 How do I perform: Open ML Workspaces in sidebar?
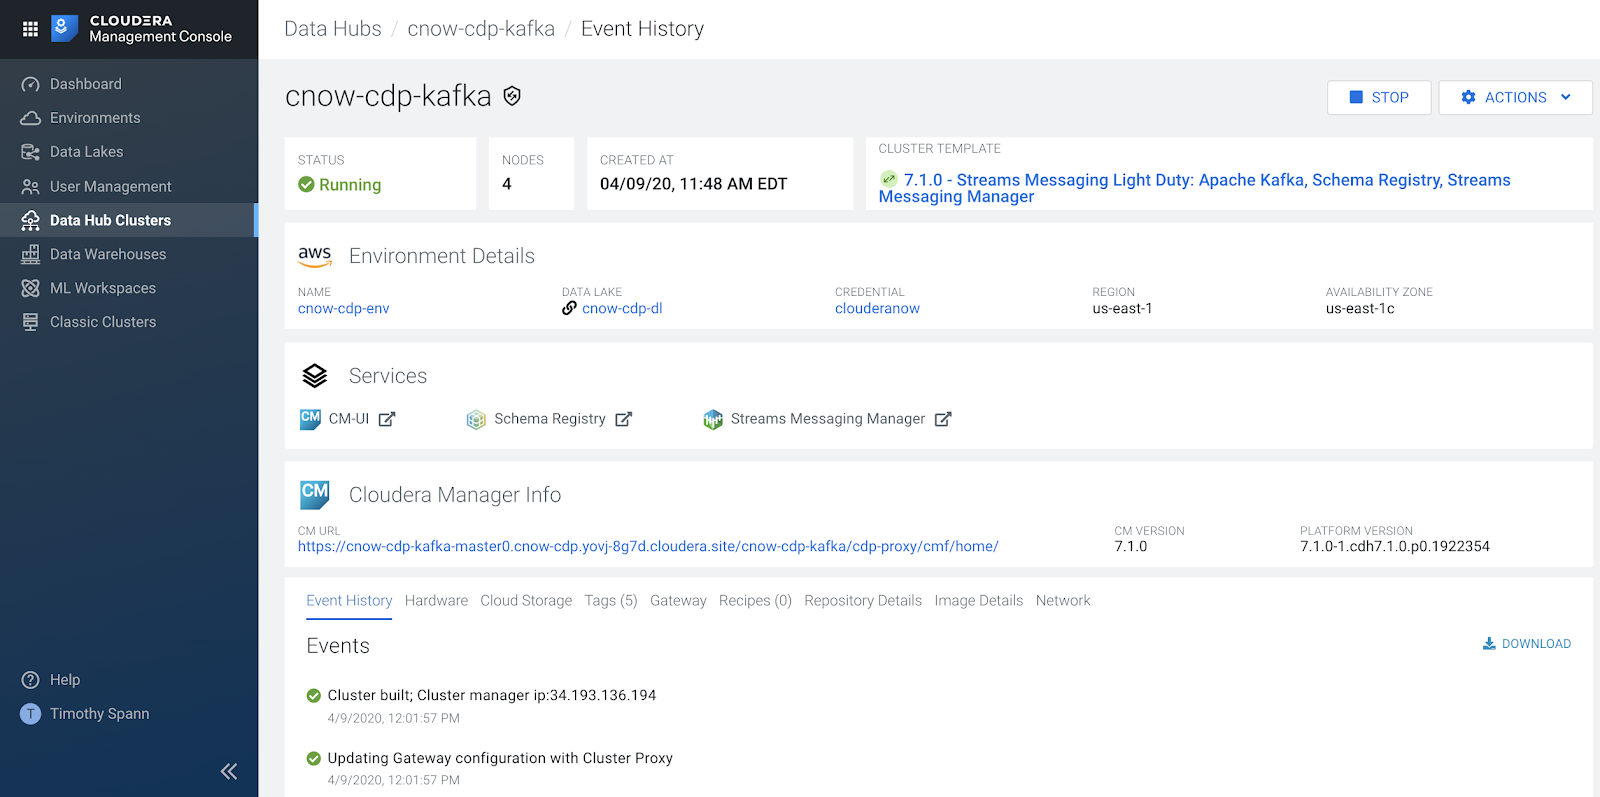(x=103, y=288)
